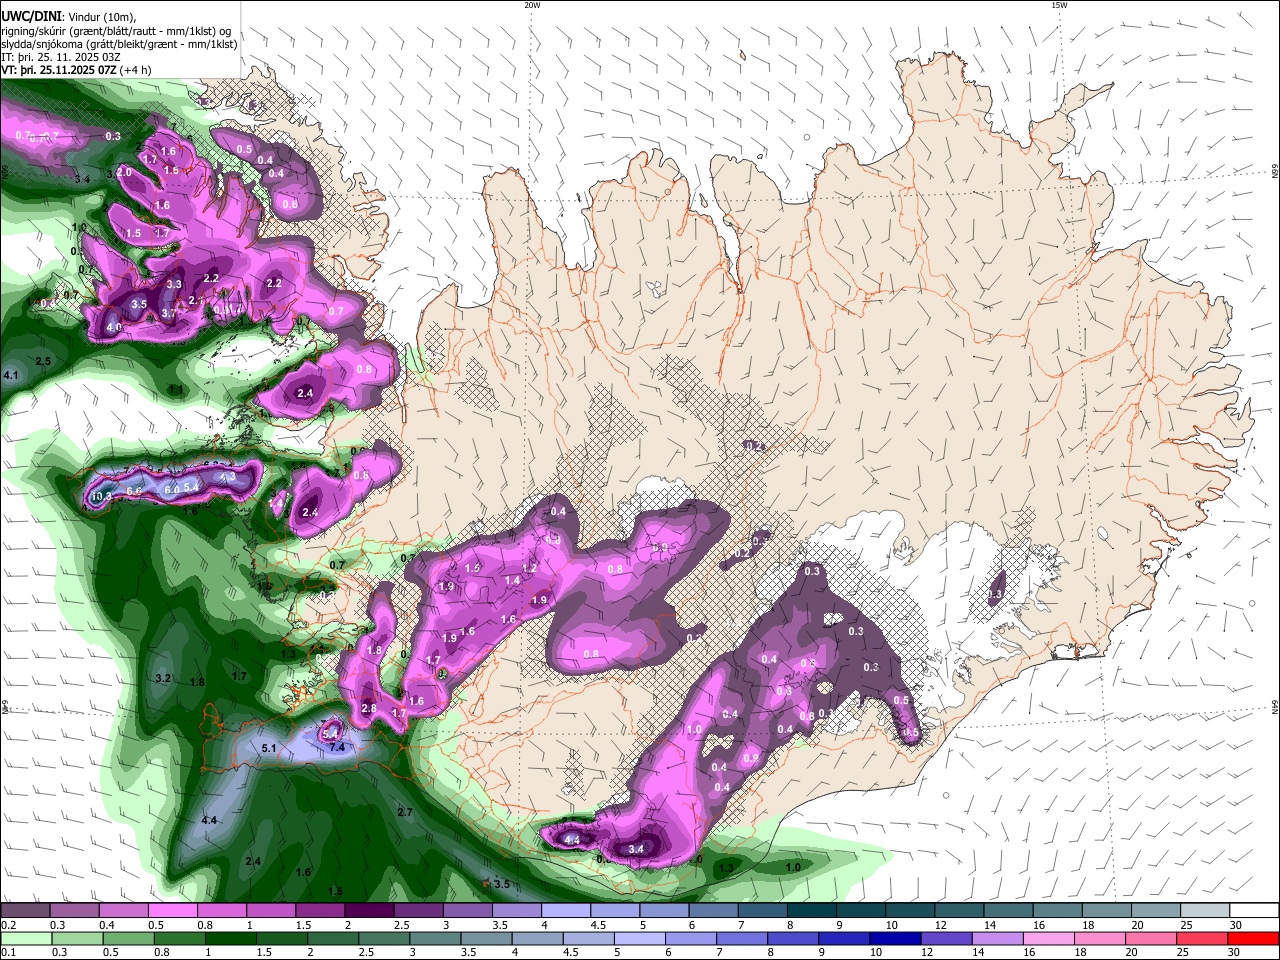Click the 4.3 precipitation value on the map
This screenshot has width=1280, height=960.
tap(227, 477)
